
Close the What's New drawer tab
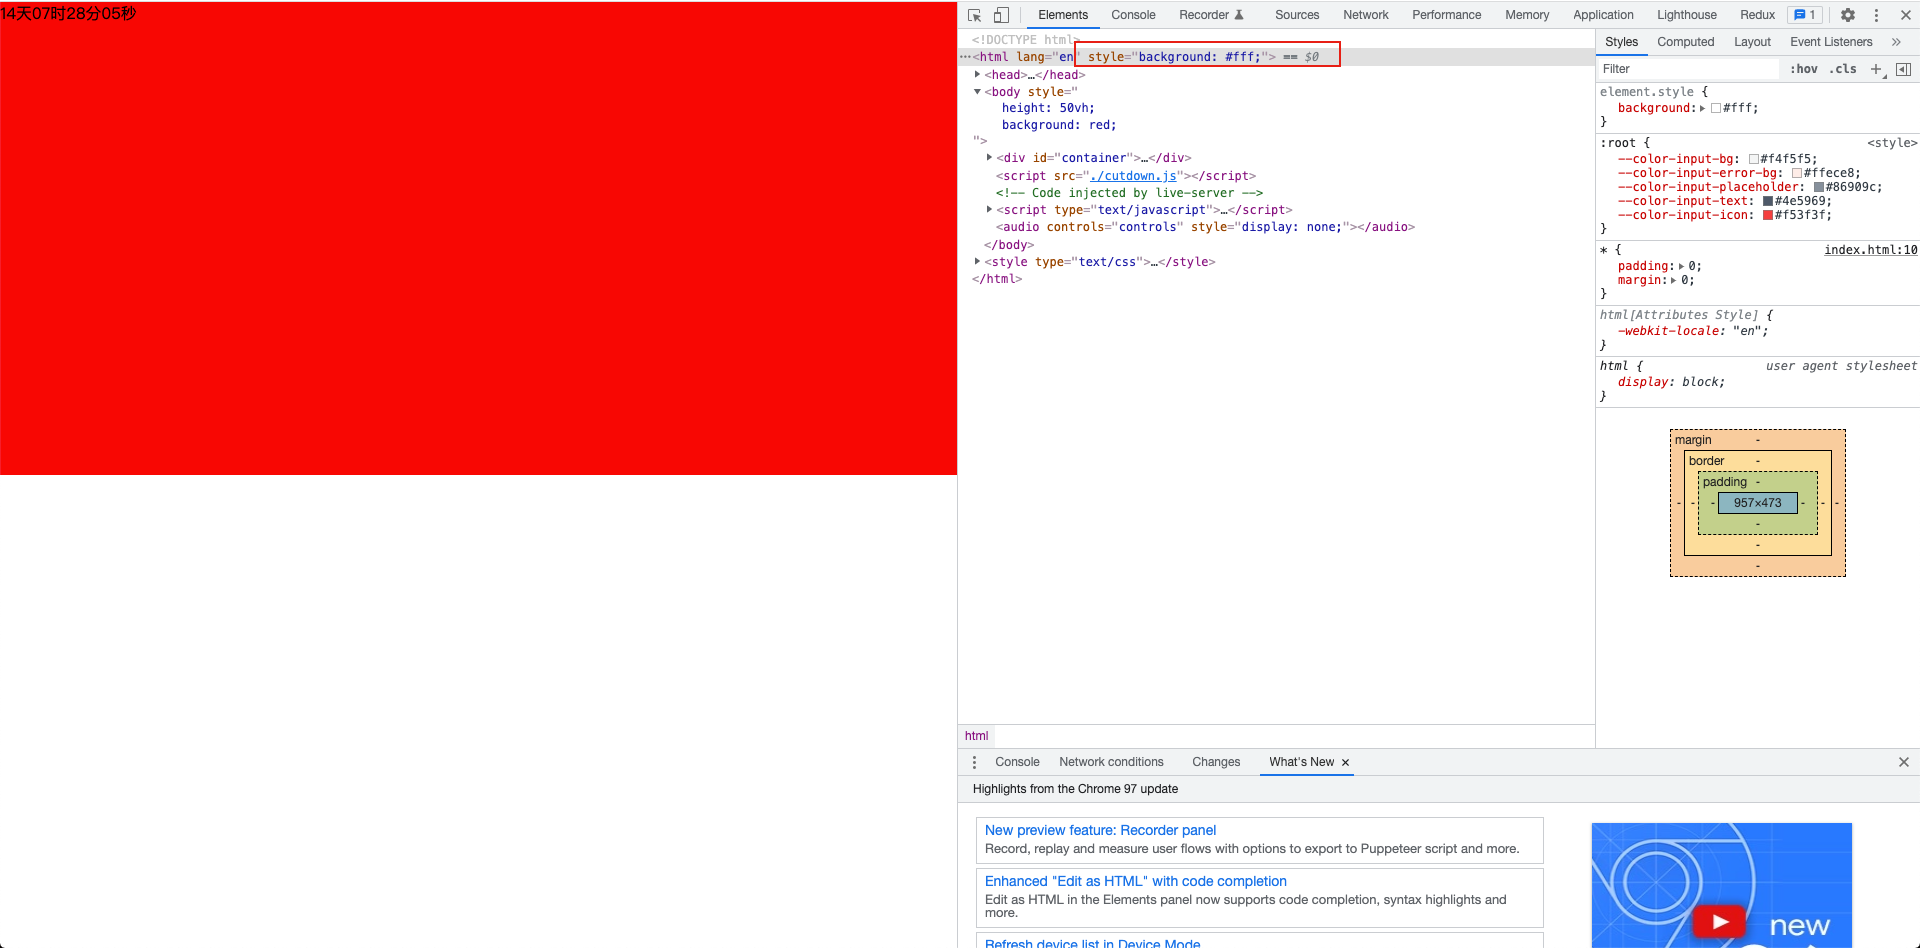(x=1345, y=762)
